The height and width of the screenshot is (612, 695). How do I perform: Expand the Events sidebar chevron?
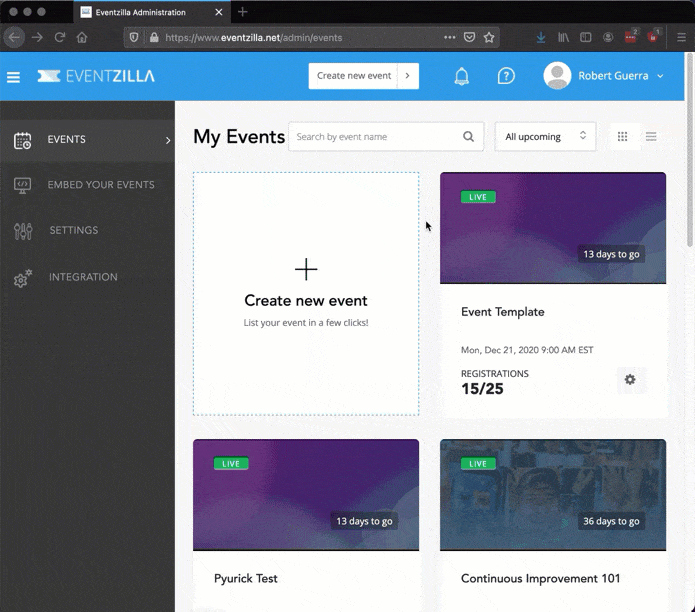point(168,140)
